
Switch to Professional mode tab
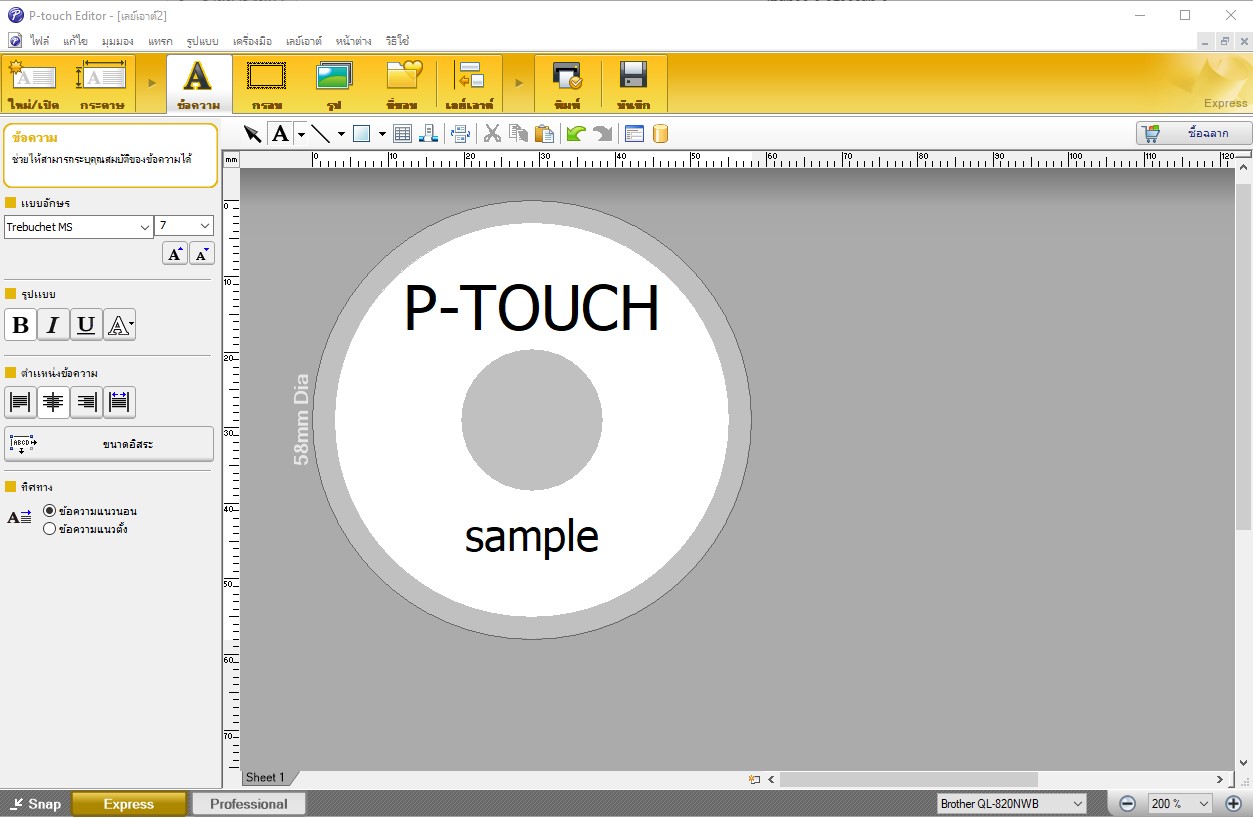tap(248, 804)
